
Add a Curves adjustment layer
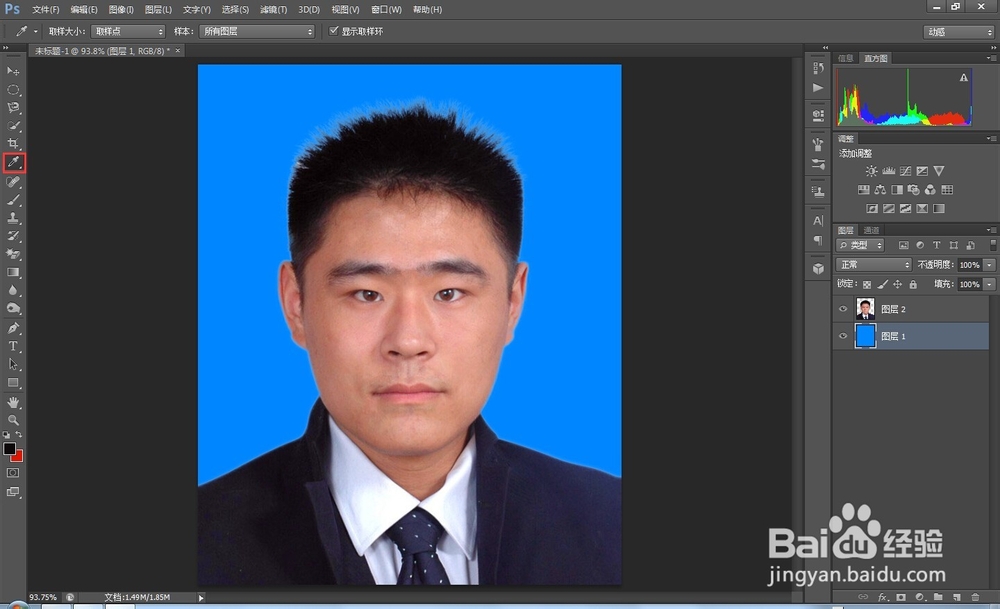pos(906,170)
